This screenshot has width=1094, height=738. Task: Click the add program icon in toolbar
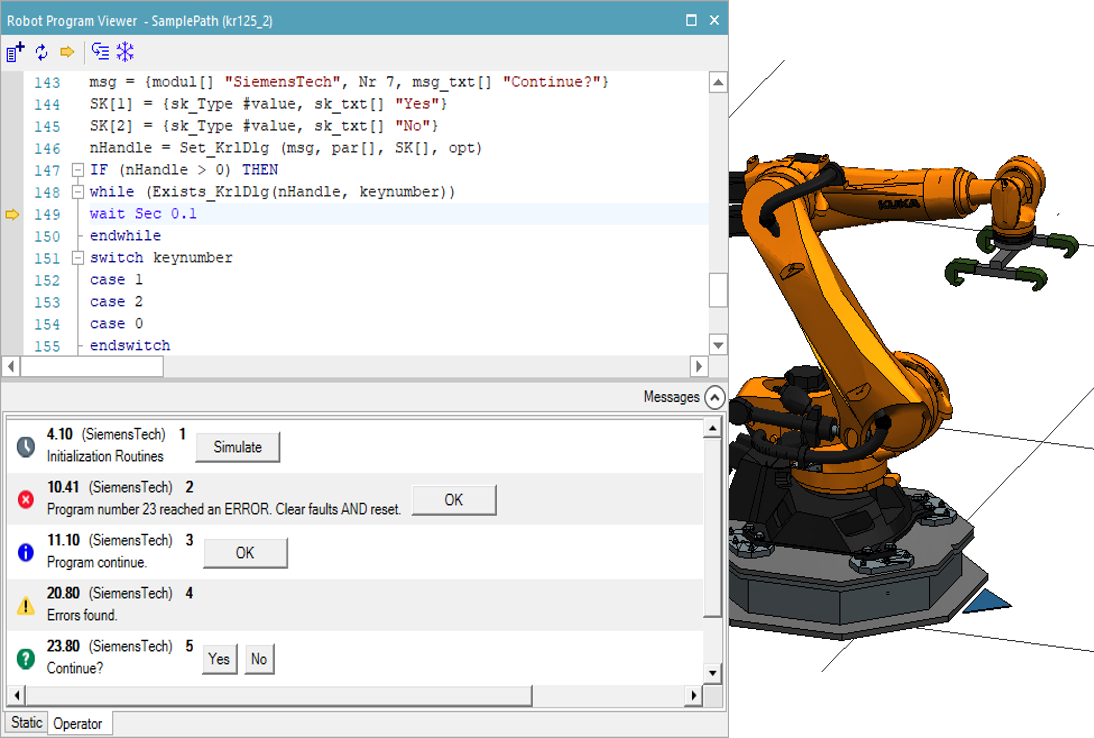click(x=15, y=52)
